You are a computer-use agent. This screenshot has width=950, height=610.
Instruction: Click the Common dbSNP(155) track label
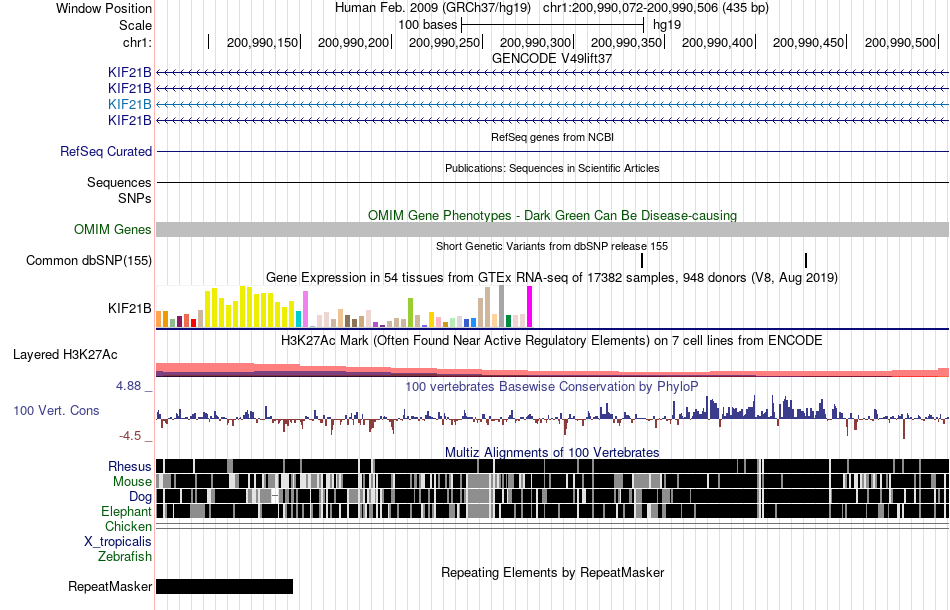coord(89,260)
